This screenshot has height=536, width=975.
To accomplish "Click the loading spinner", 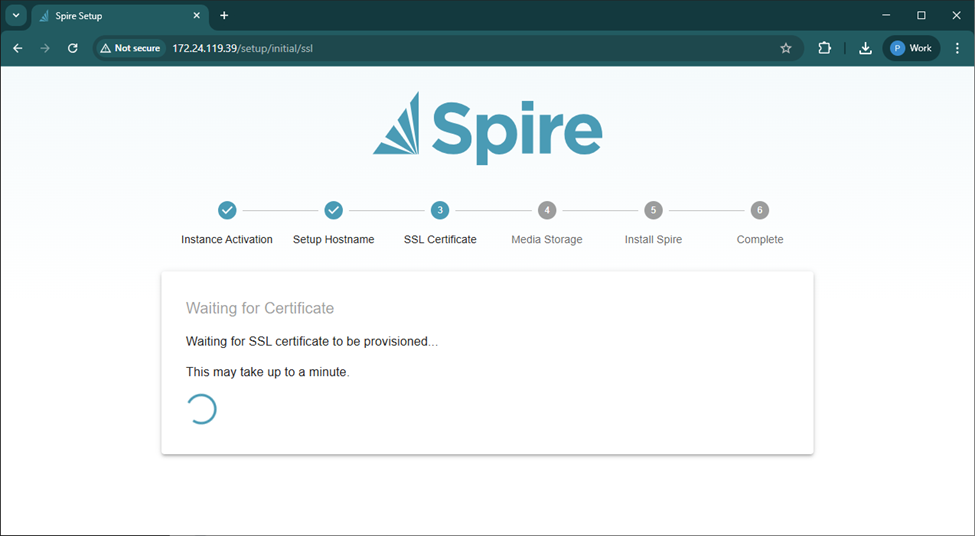I will [x=201, y=409].
